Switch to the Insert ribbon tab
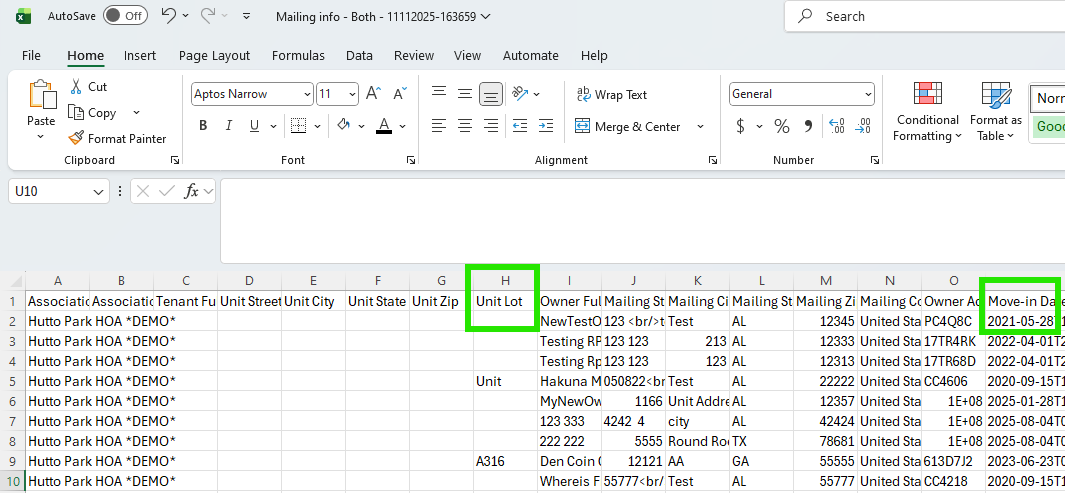Image resolution: width=1065 pixels, height=493 pixels. click(140, 56)
